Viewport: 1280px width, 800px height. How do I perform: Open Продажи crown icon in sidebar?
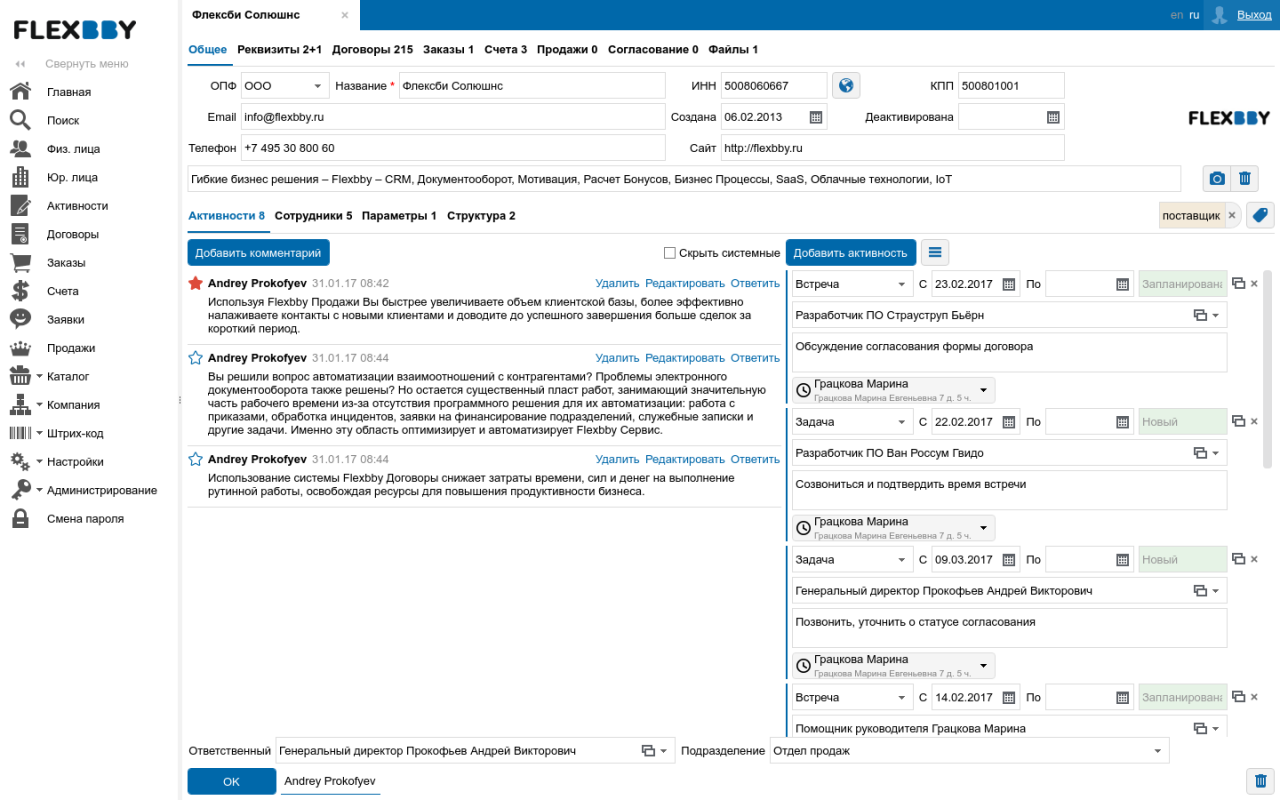point(20,348)
